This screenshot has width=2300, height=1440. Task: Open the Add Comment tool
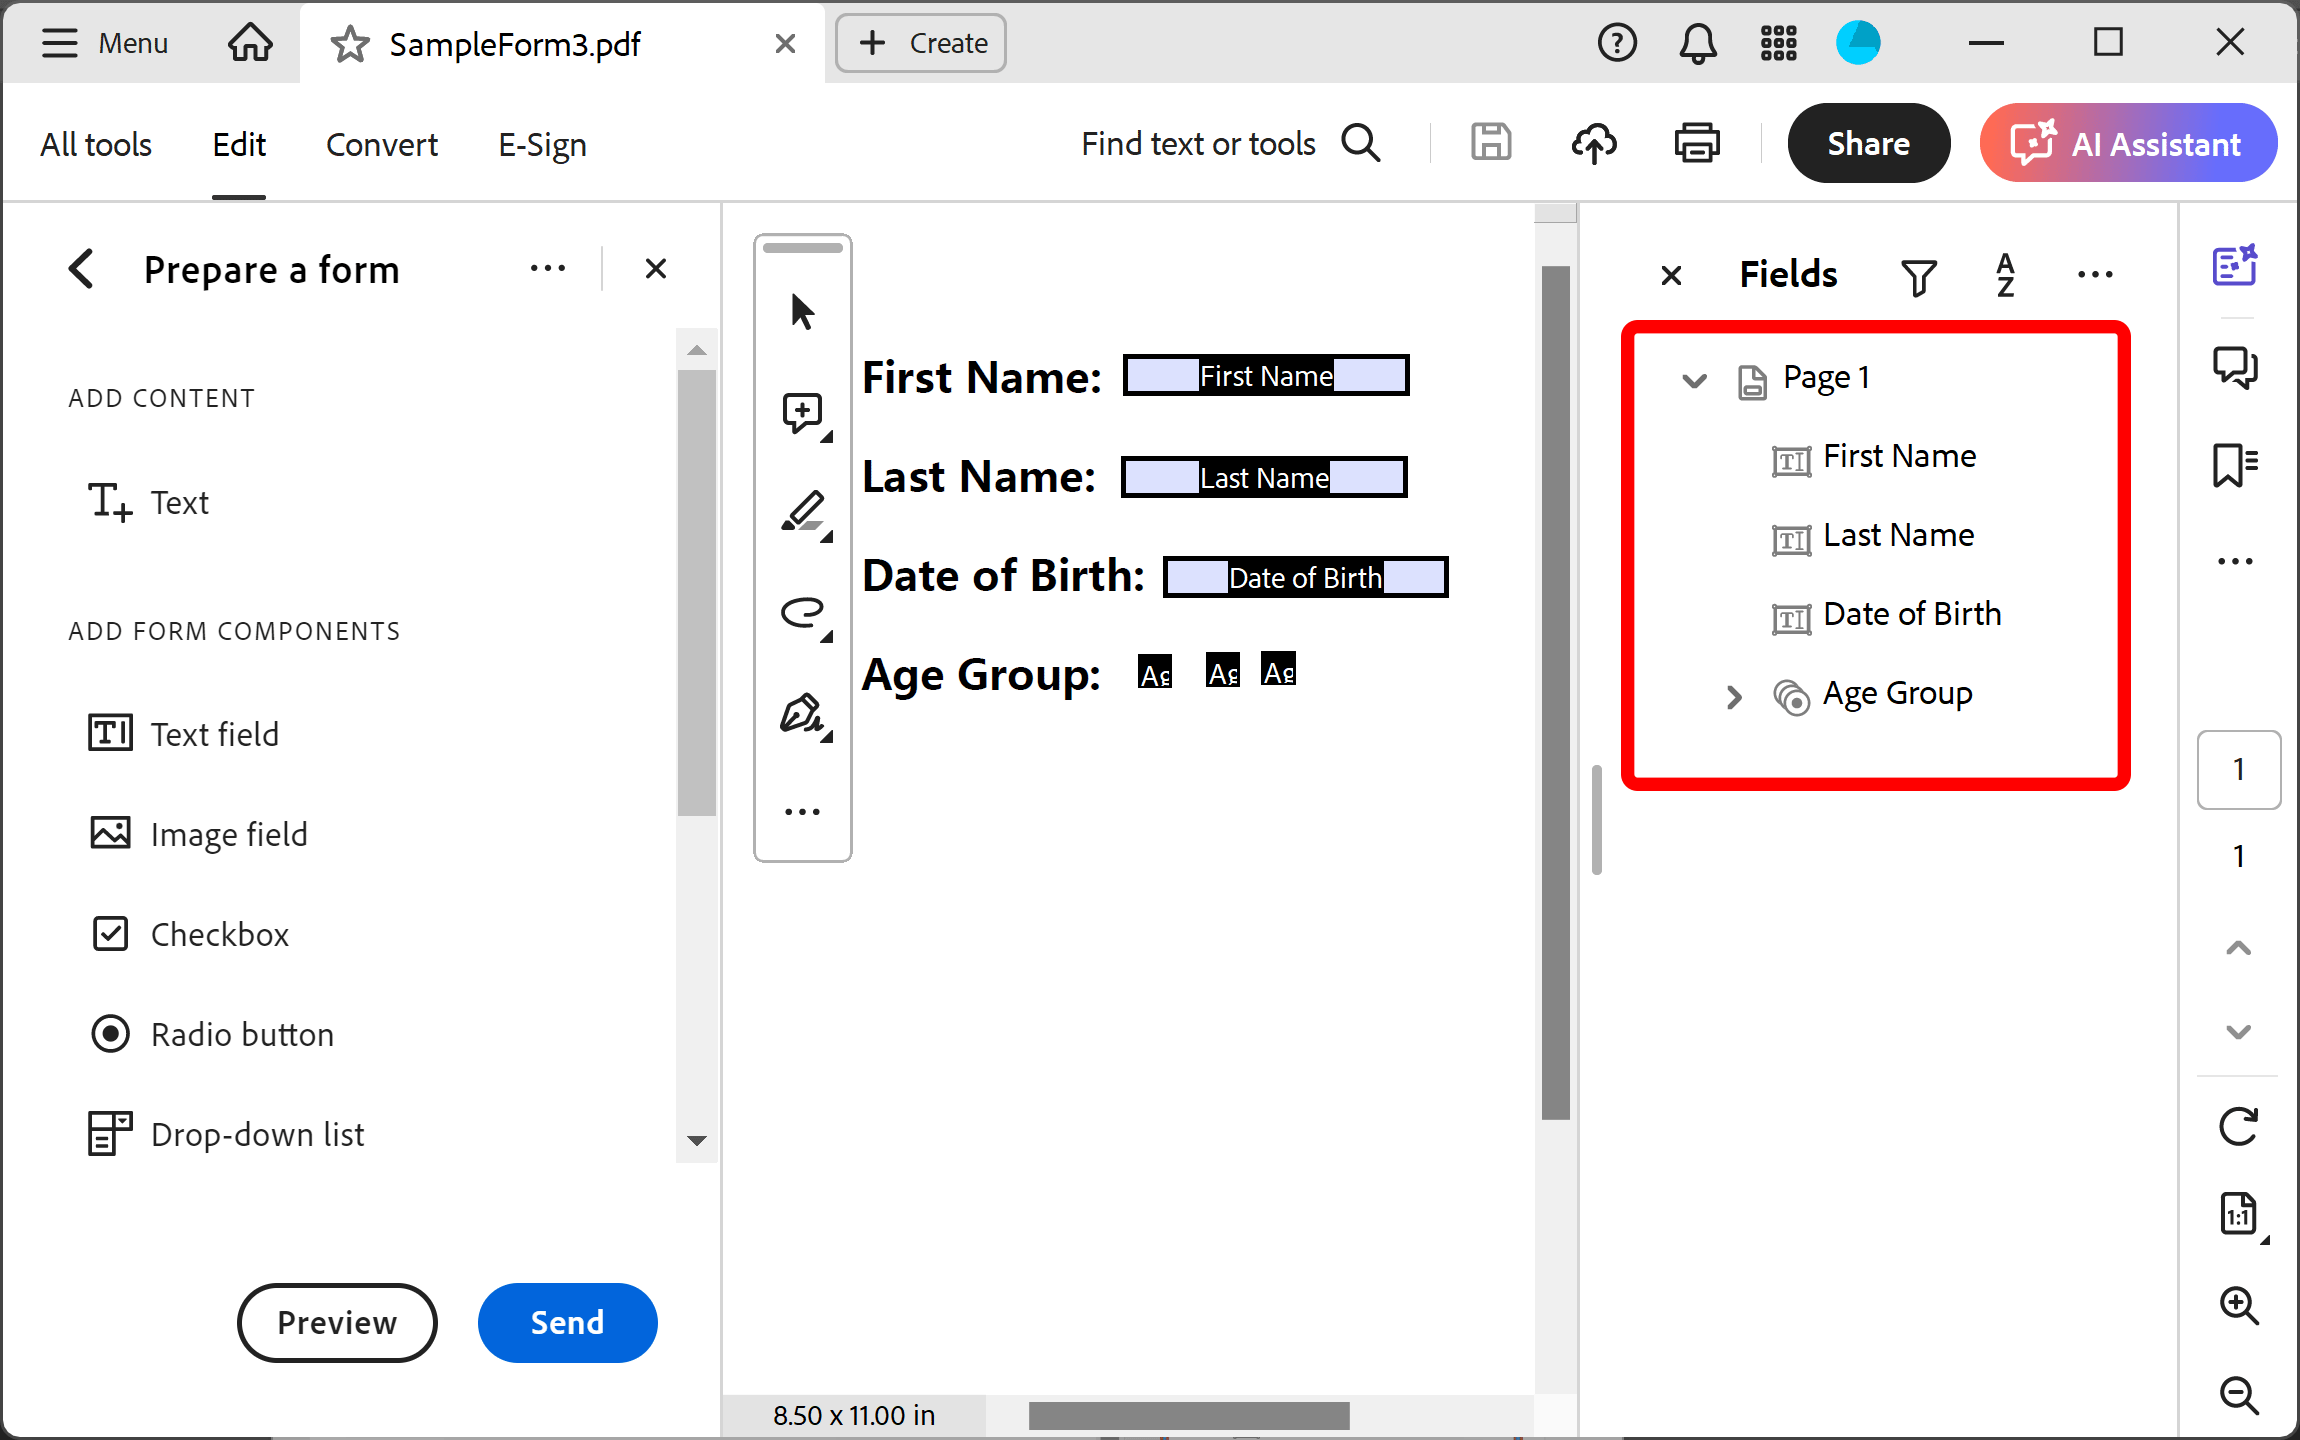tap(801, 412)
